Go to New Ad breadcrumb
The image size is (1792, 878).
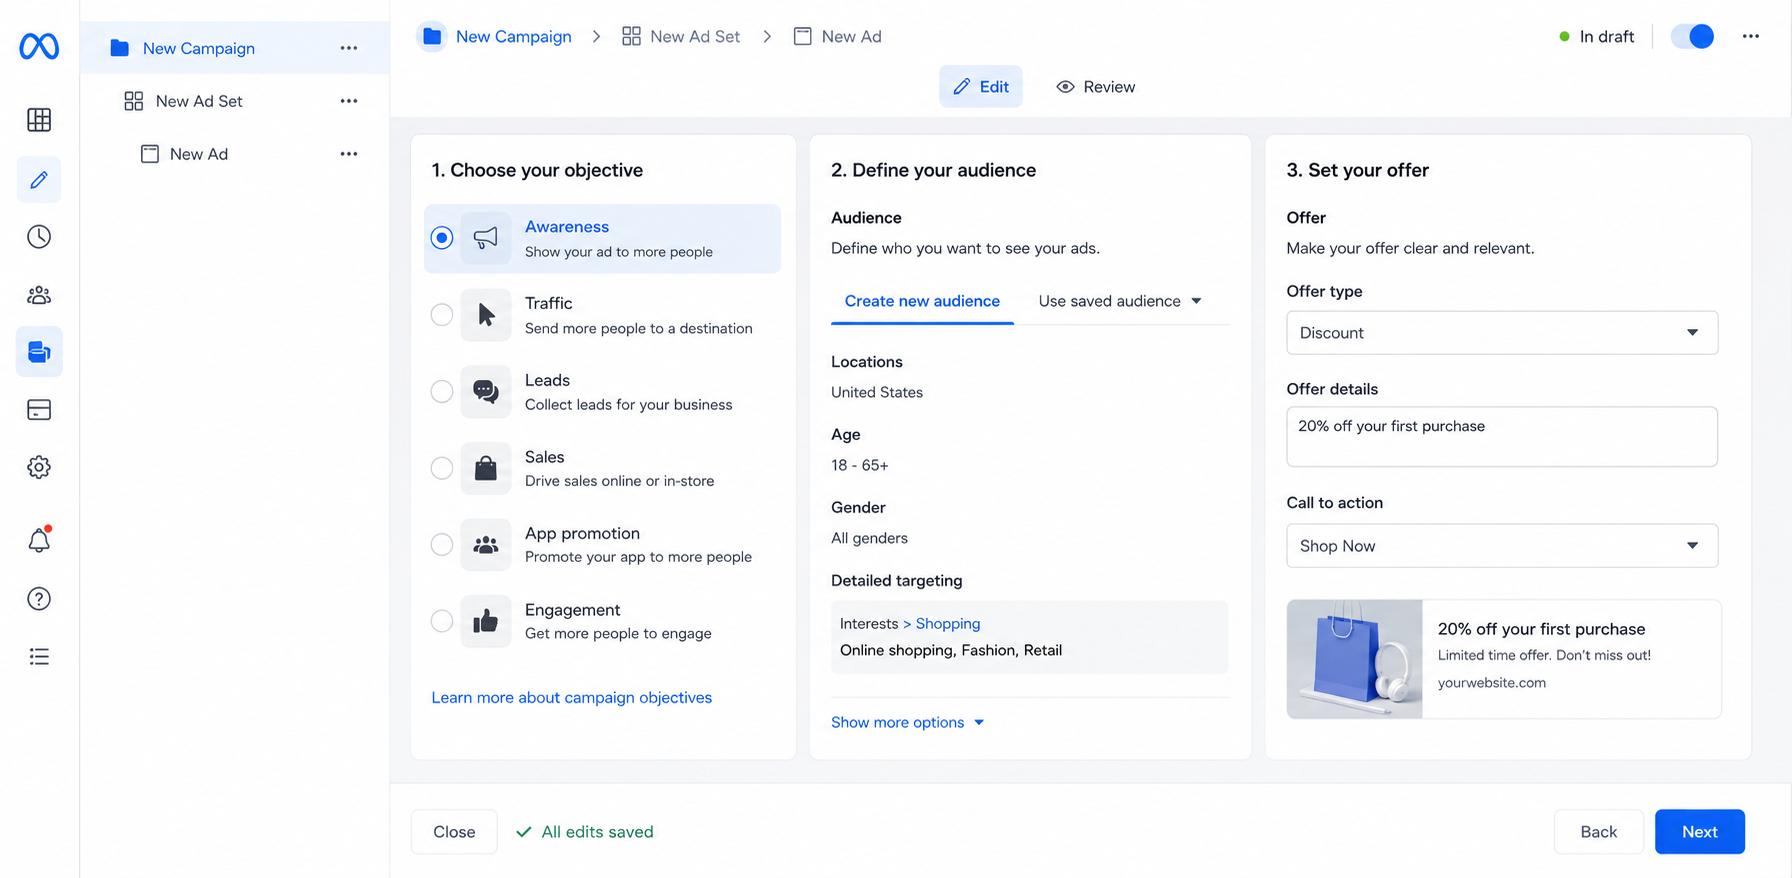point(852,36)
